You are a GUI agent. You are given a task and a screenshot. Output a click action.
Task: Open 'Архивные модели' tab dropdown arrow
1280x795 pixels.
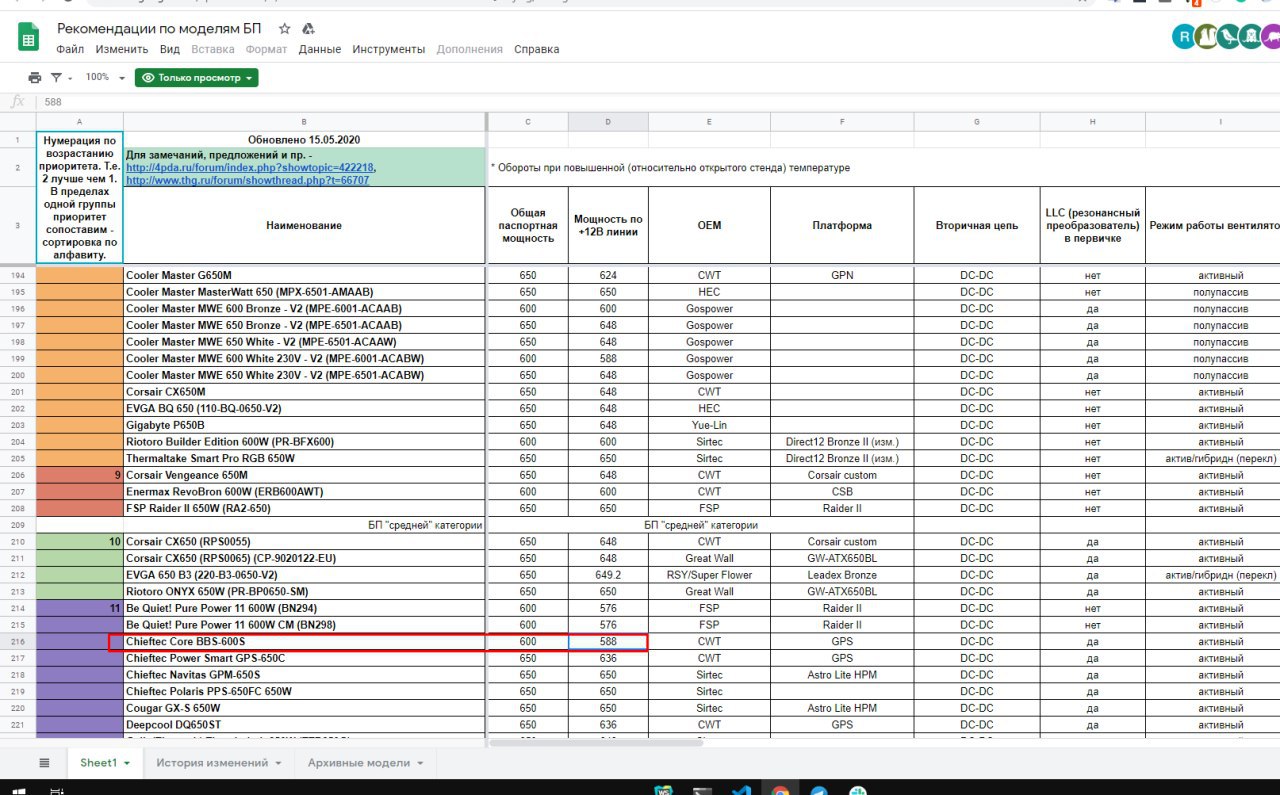click(420, 763)
